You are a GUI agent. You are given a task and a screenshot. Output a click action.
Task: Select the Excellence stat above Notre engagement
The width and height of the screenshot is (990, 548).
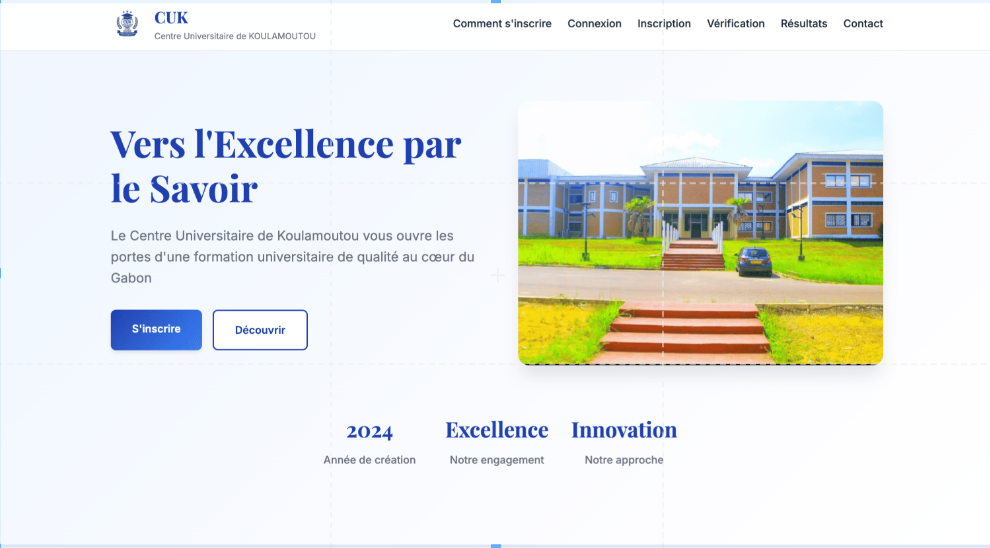pos(497,430)
